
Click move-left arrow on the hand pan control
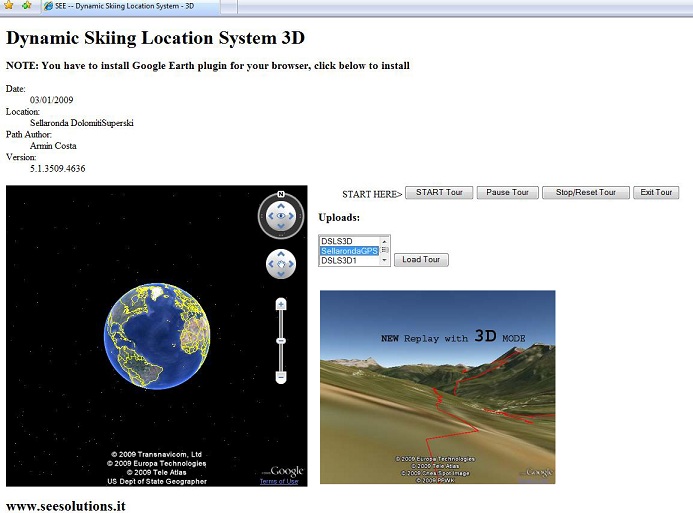point(271,264)
